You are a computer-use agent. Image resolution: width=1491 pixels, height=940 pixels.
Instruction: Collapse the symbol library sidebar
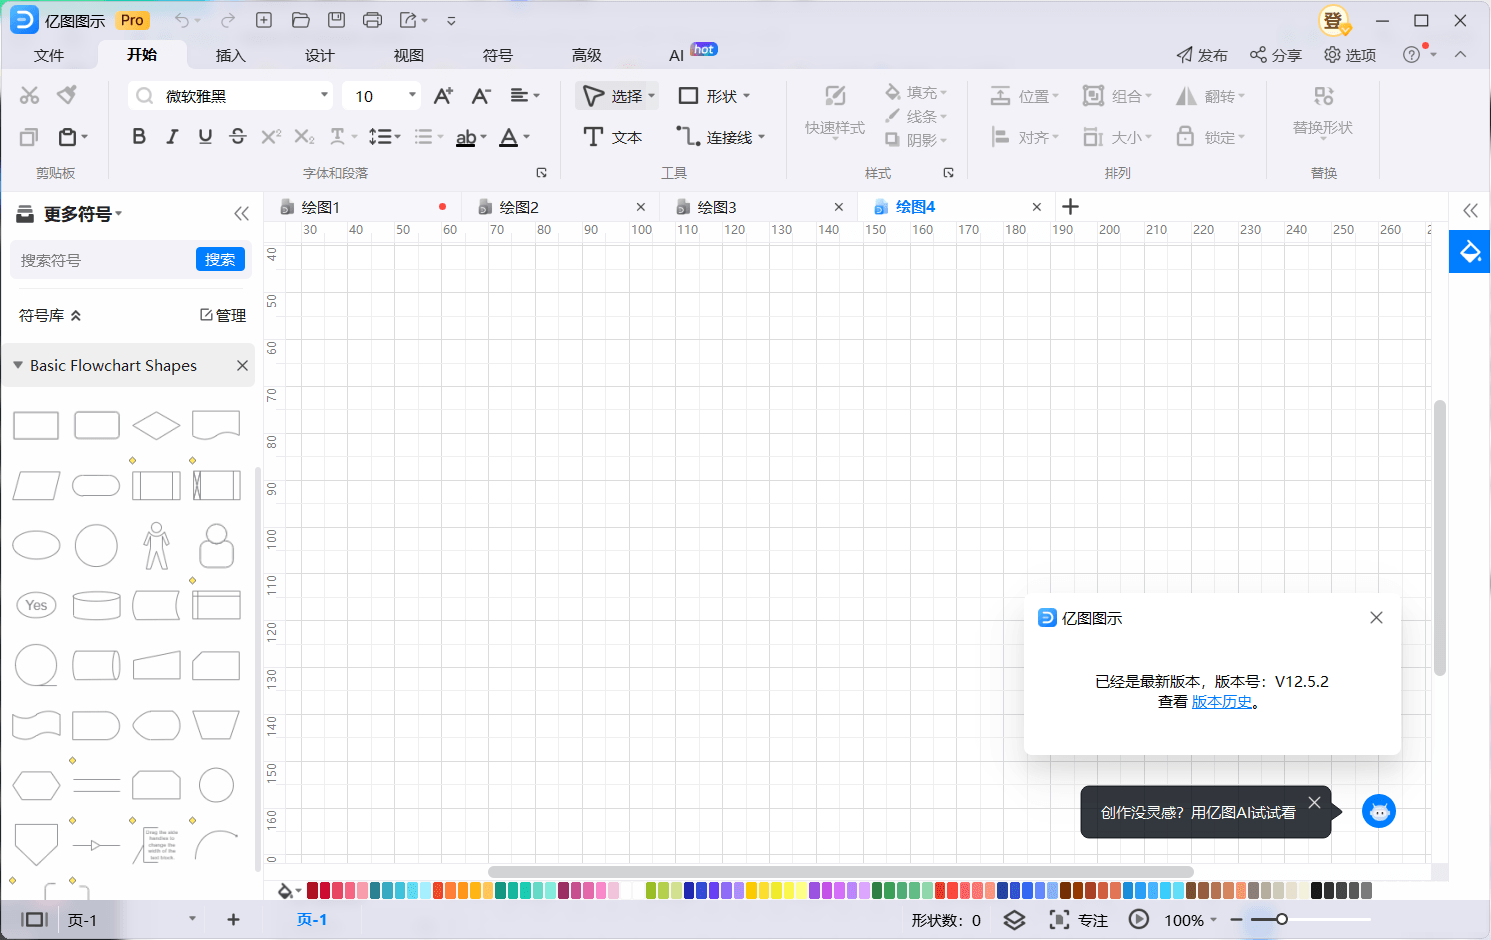click(x=241, y=214)
